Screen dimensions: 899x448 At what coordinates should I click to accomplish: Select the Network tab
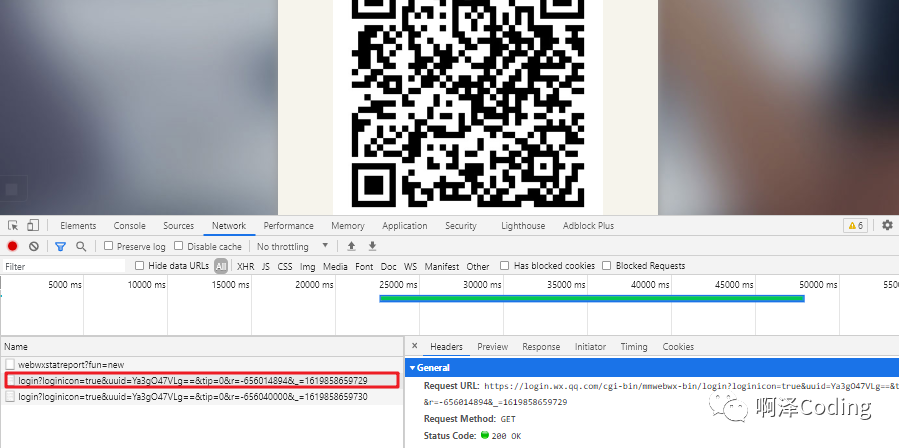[x=229, y=225]
